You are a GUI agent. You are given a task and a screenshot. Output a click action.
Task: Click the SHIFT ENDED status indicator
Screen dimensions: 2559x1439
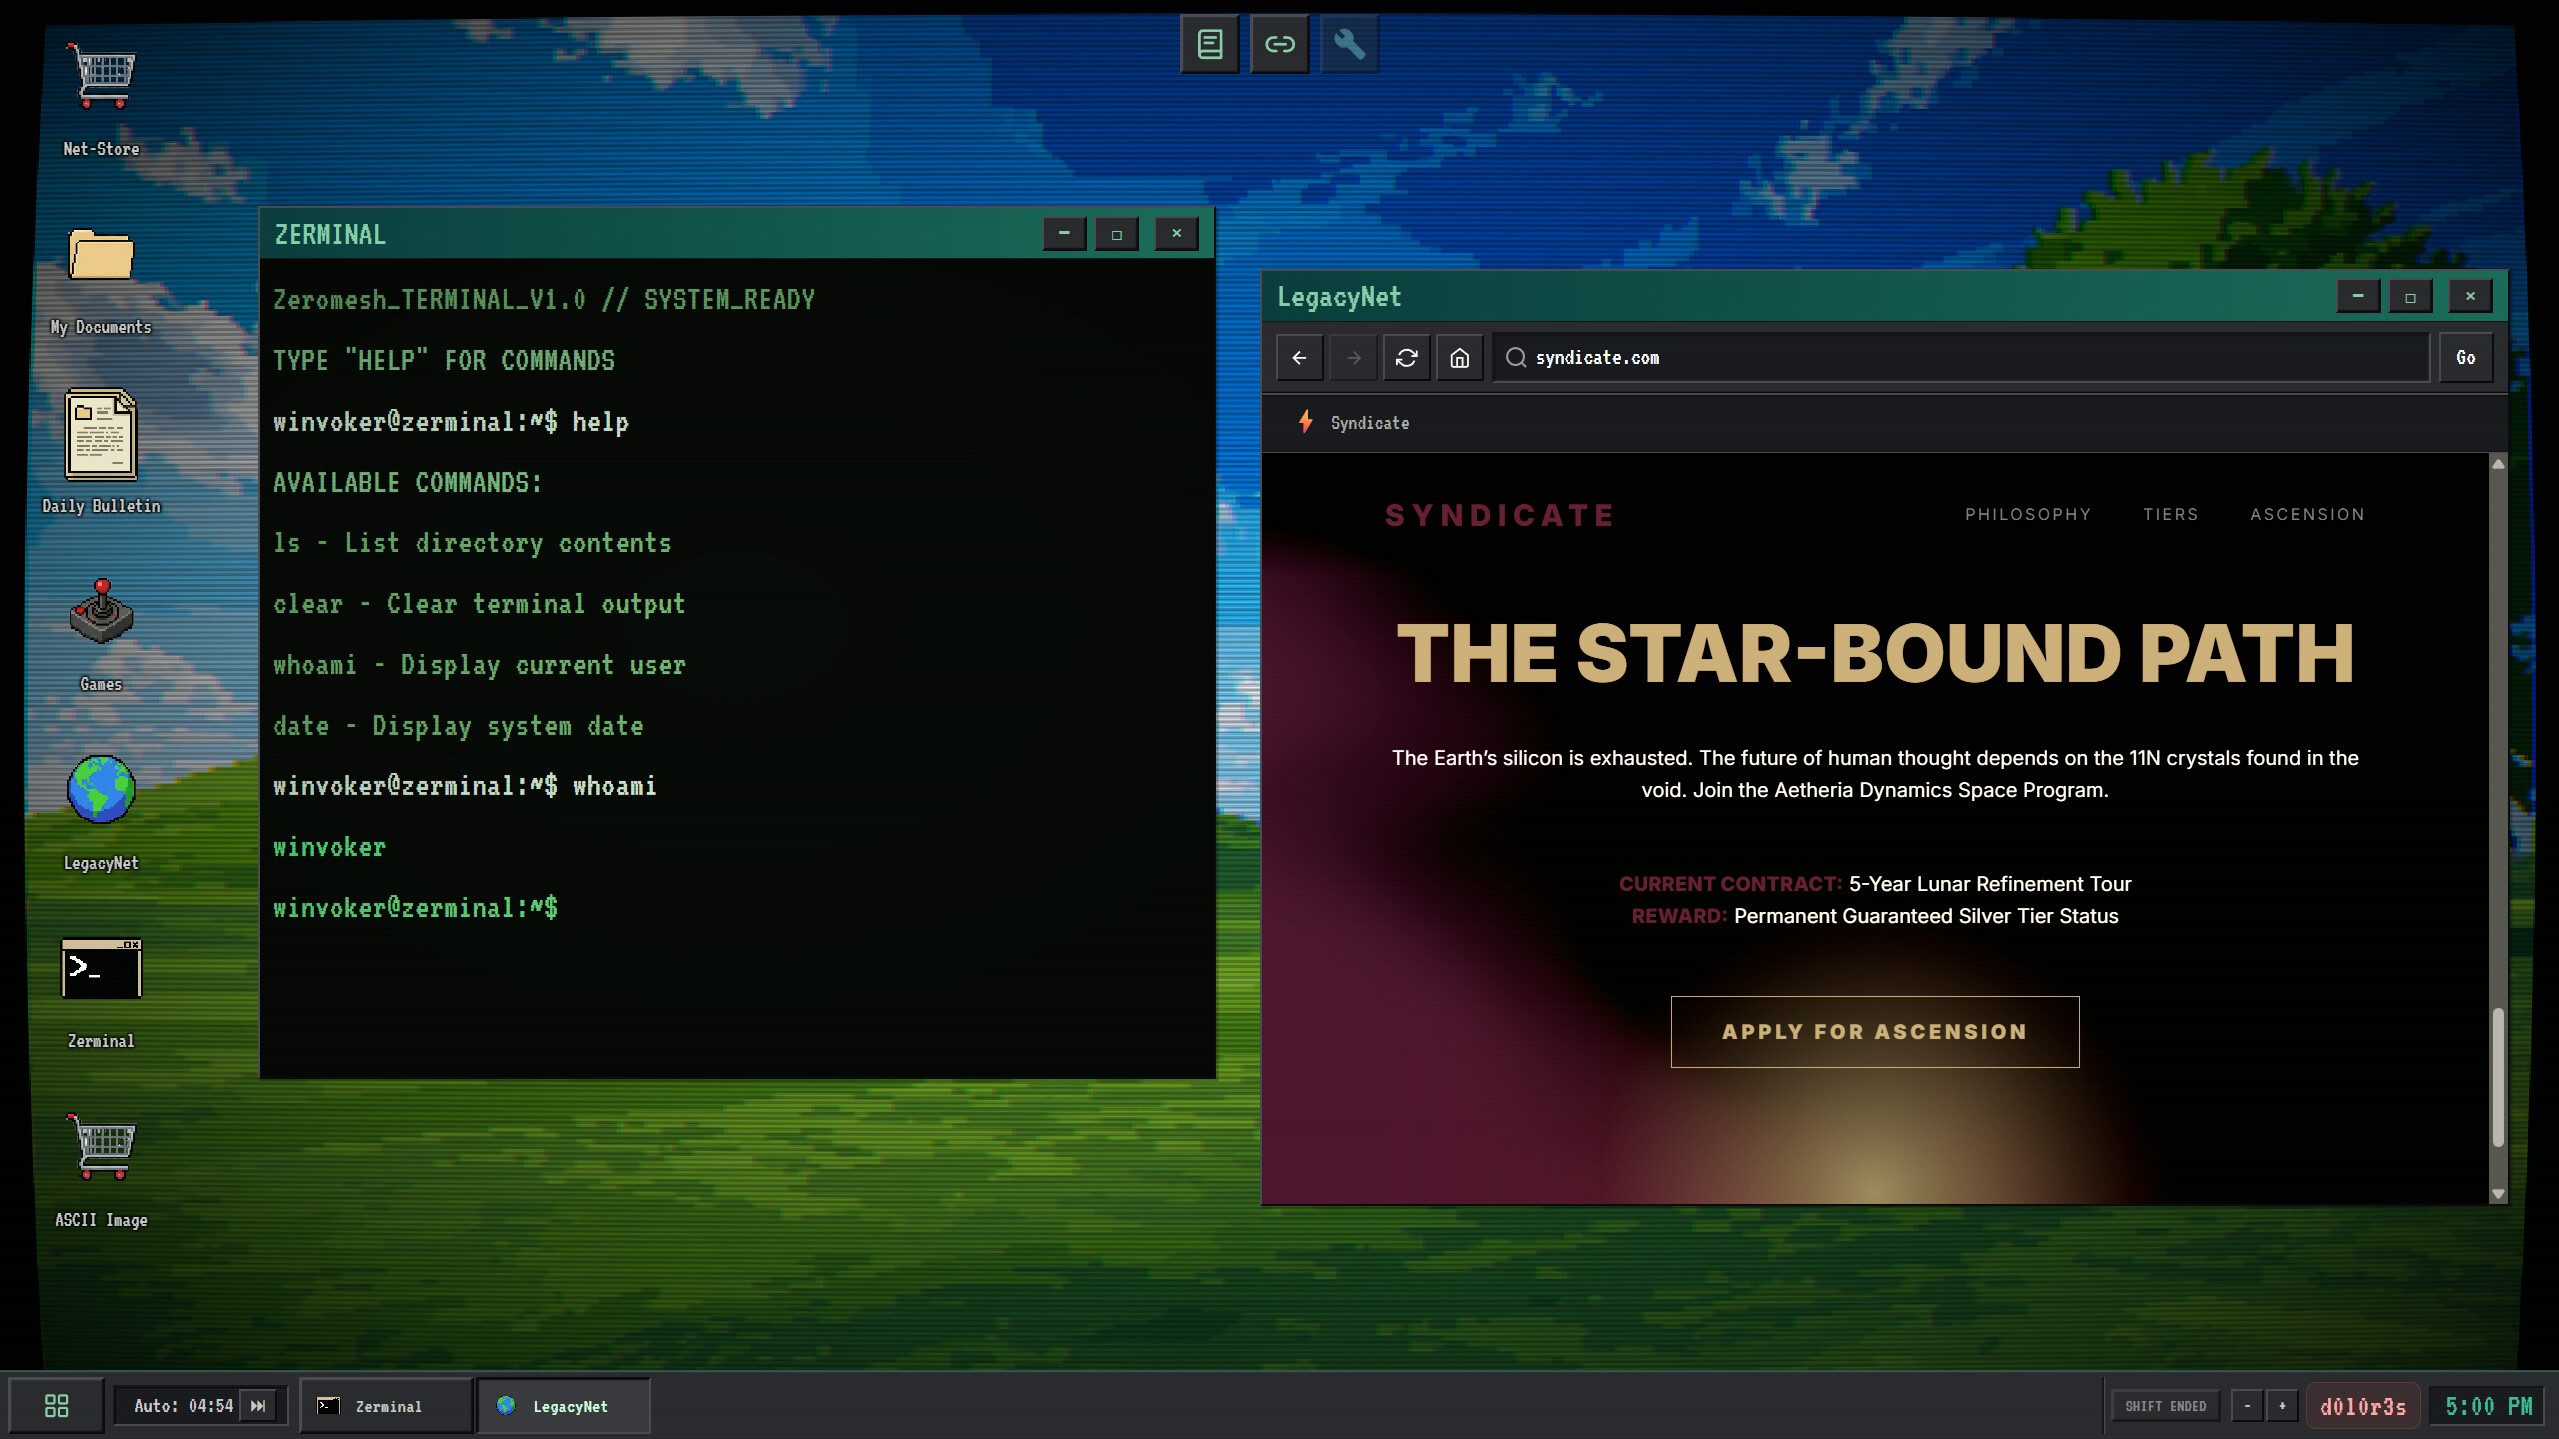[x=2165, y=1406]
